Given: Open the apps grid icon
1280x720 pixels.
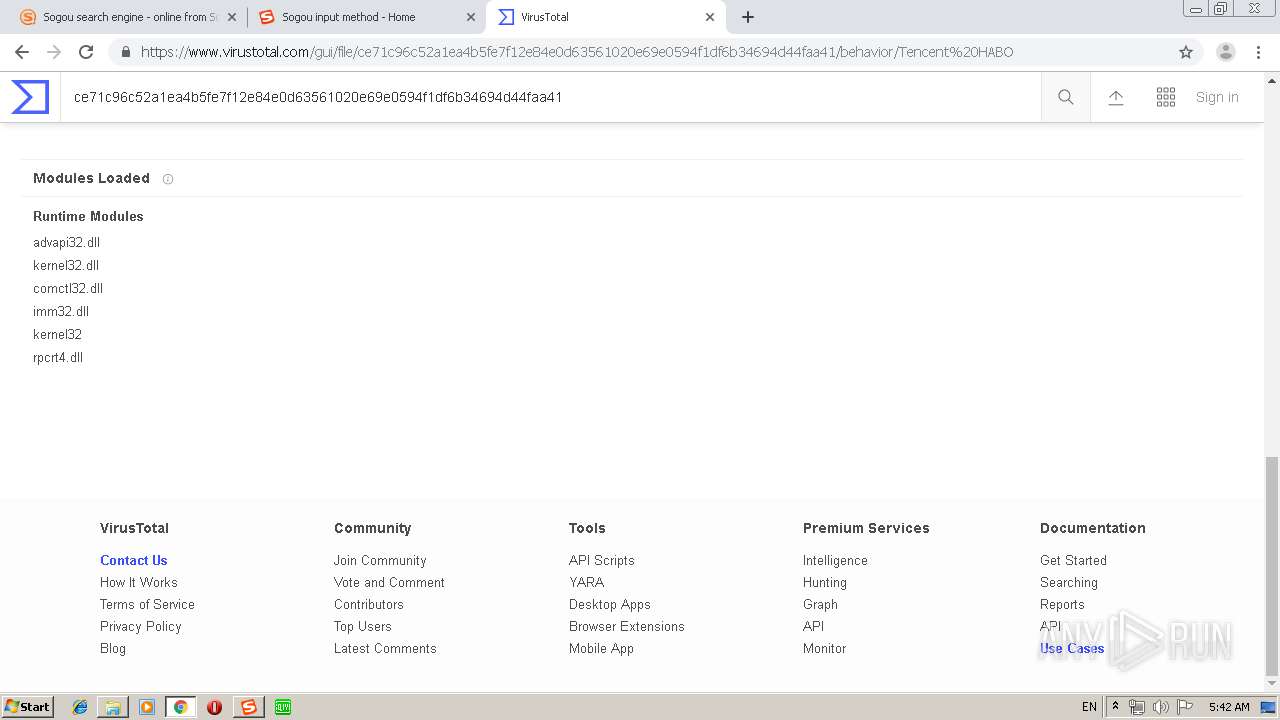Looking at the screenshot, I should click(1166, 97).
